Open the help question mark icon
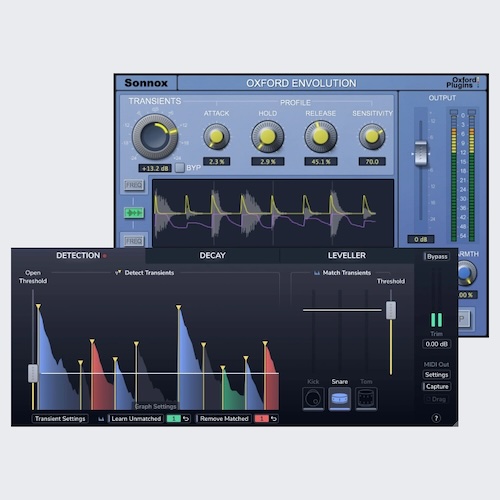 pos(436,418)
